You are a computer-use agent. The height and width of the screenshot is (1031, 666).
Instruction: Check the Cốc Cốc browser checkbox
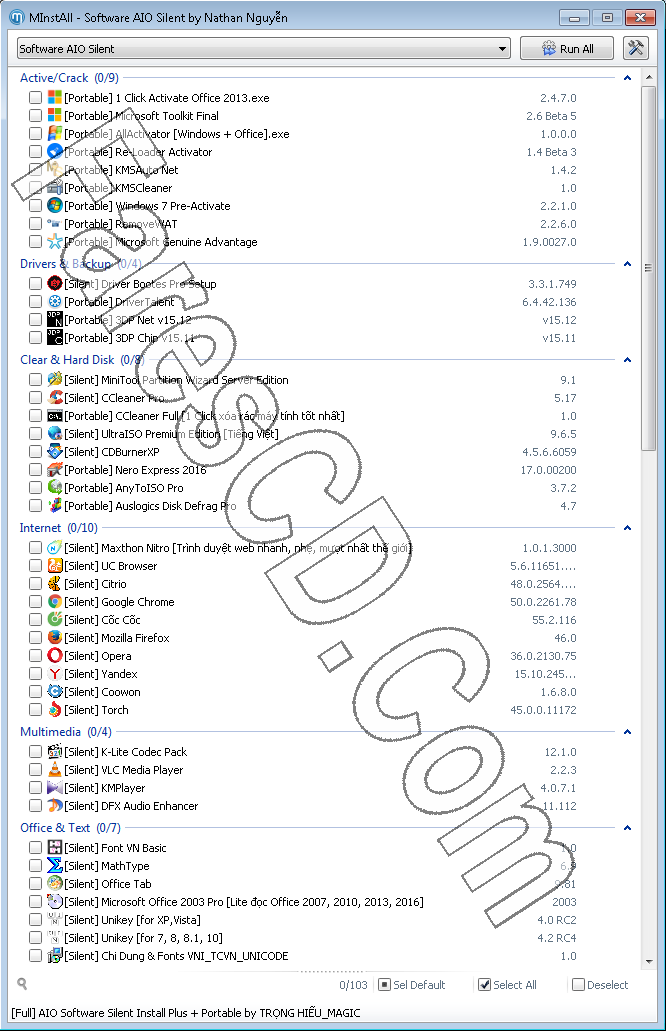[x=36, y=619]
